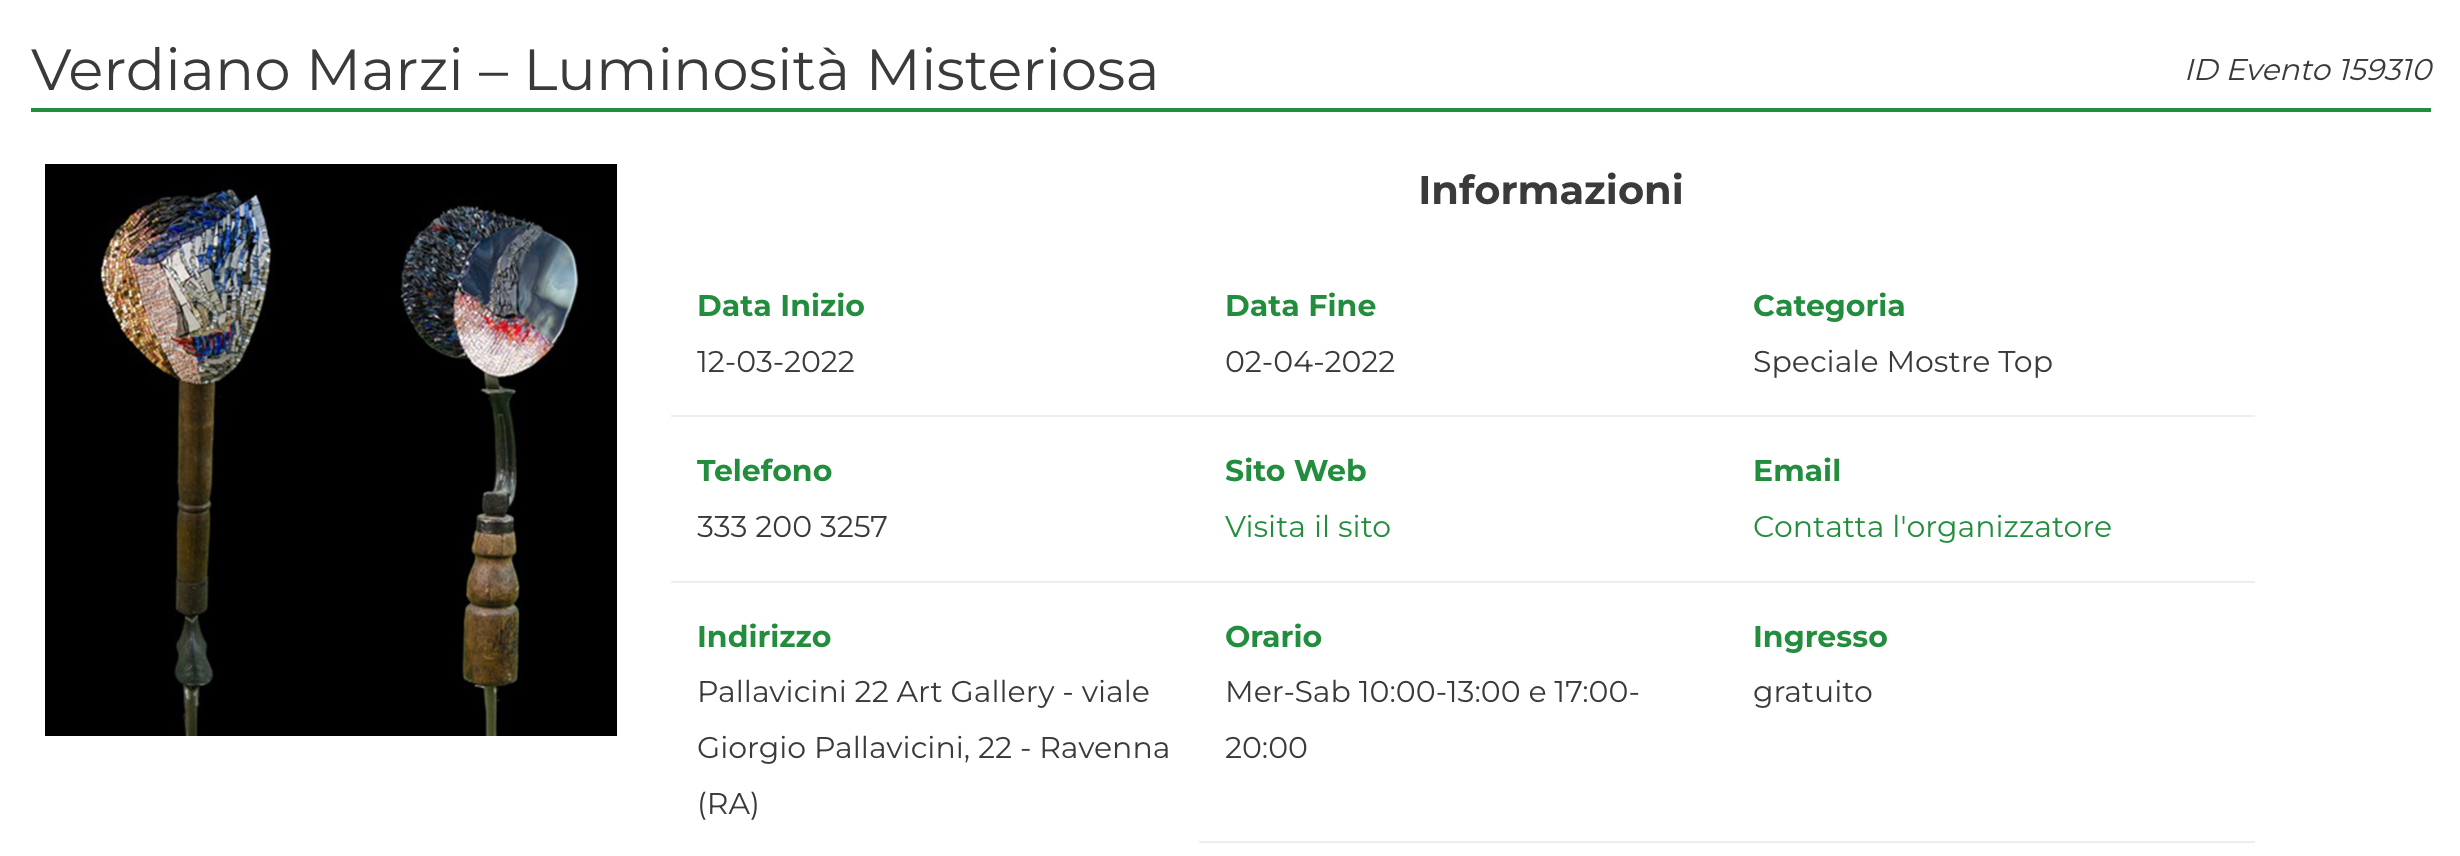Click the ID Evento 159310 label
Image resolution: width=2460 pixels, height=856 pixels.
(2308, 70)
